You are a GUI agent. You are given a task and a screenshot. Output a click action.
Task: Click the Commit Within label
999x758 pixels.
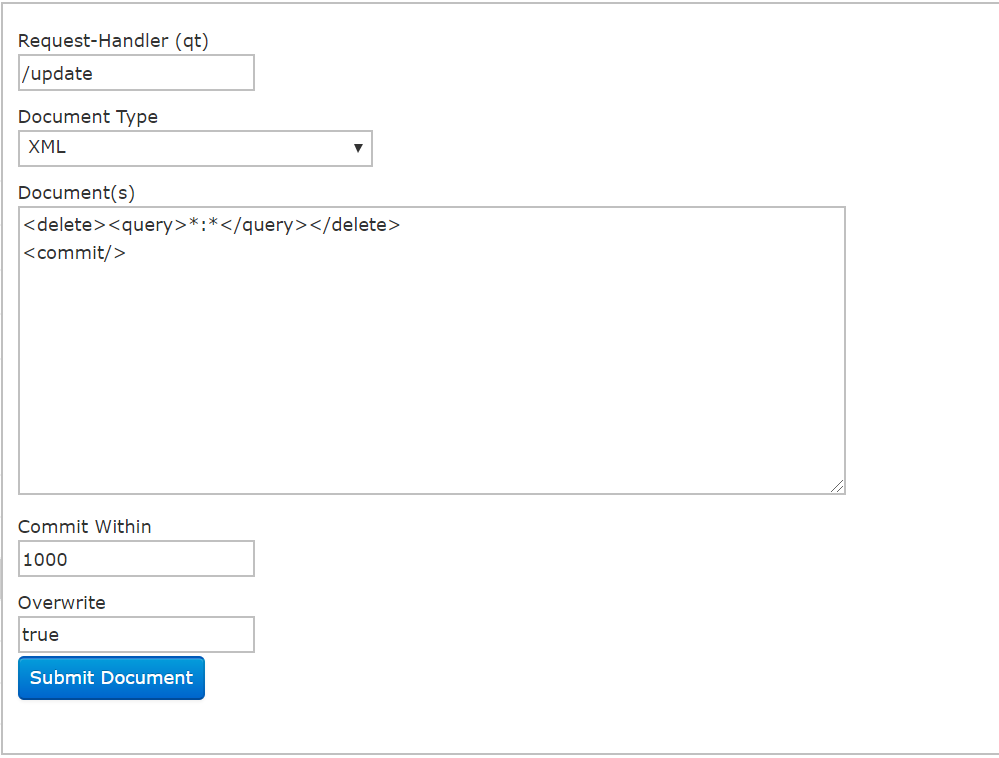85,527
